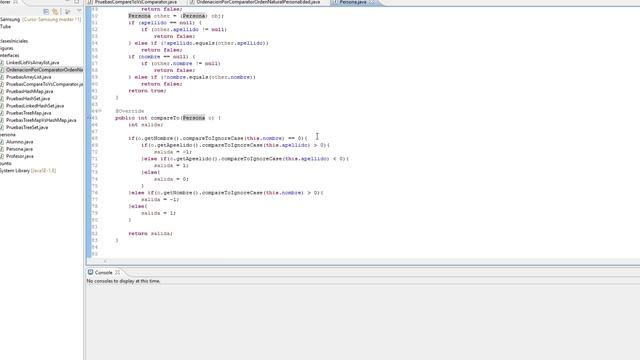Open the clasesIniciales package
Viewport: 640px width, 360px height.
click(x=14, y=41)
